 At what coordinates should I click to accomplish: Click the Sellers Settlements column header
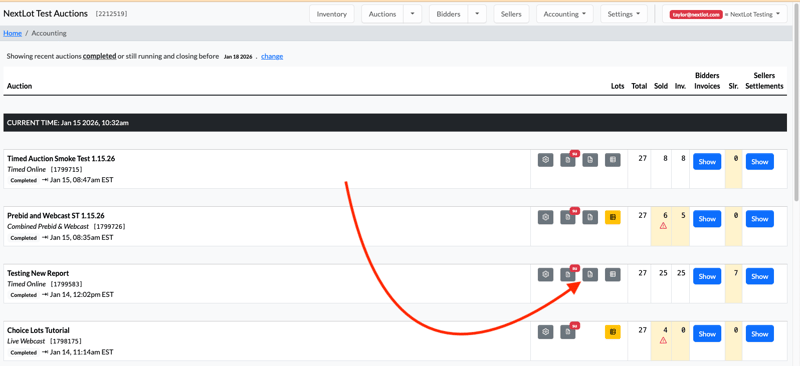tap(764, 81)
